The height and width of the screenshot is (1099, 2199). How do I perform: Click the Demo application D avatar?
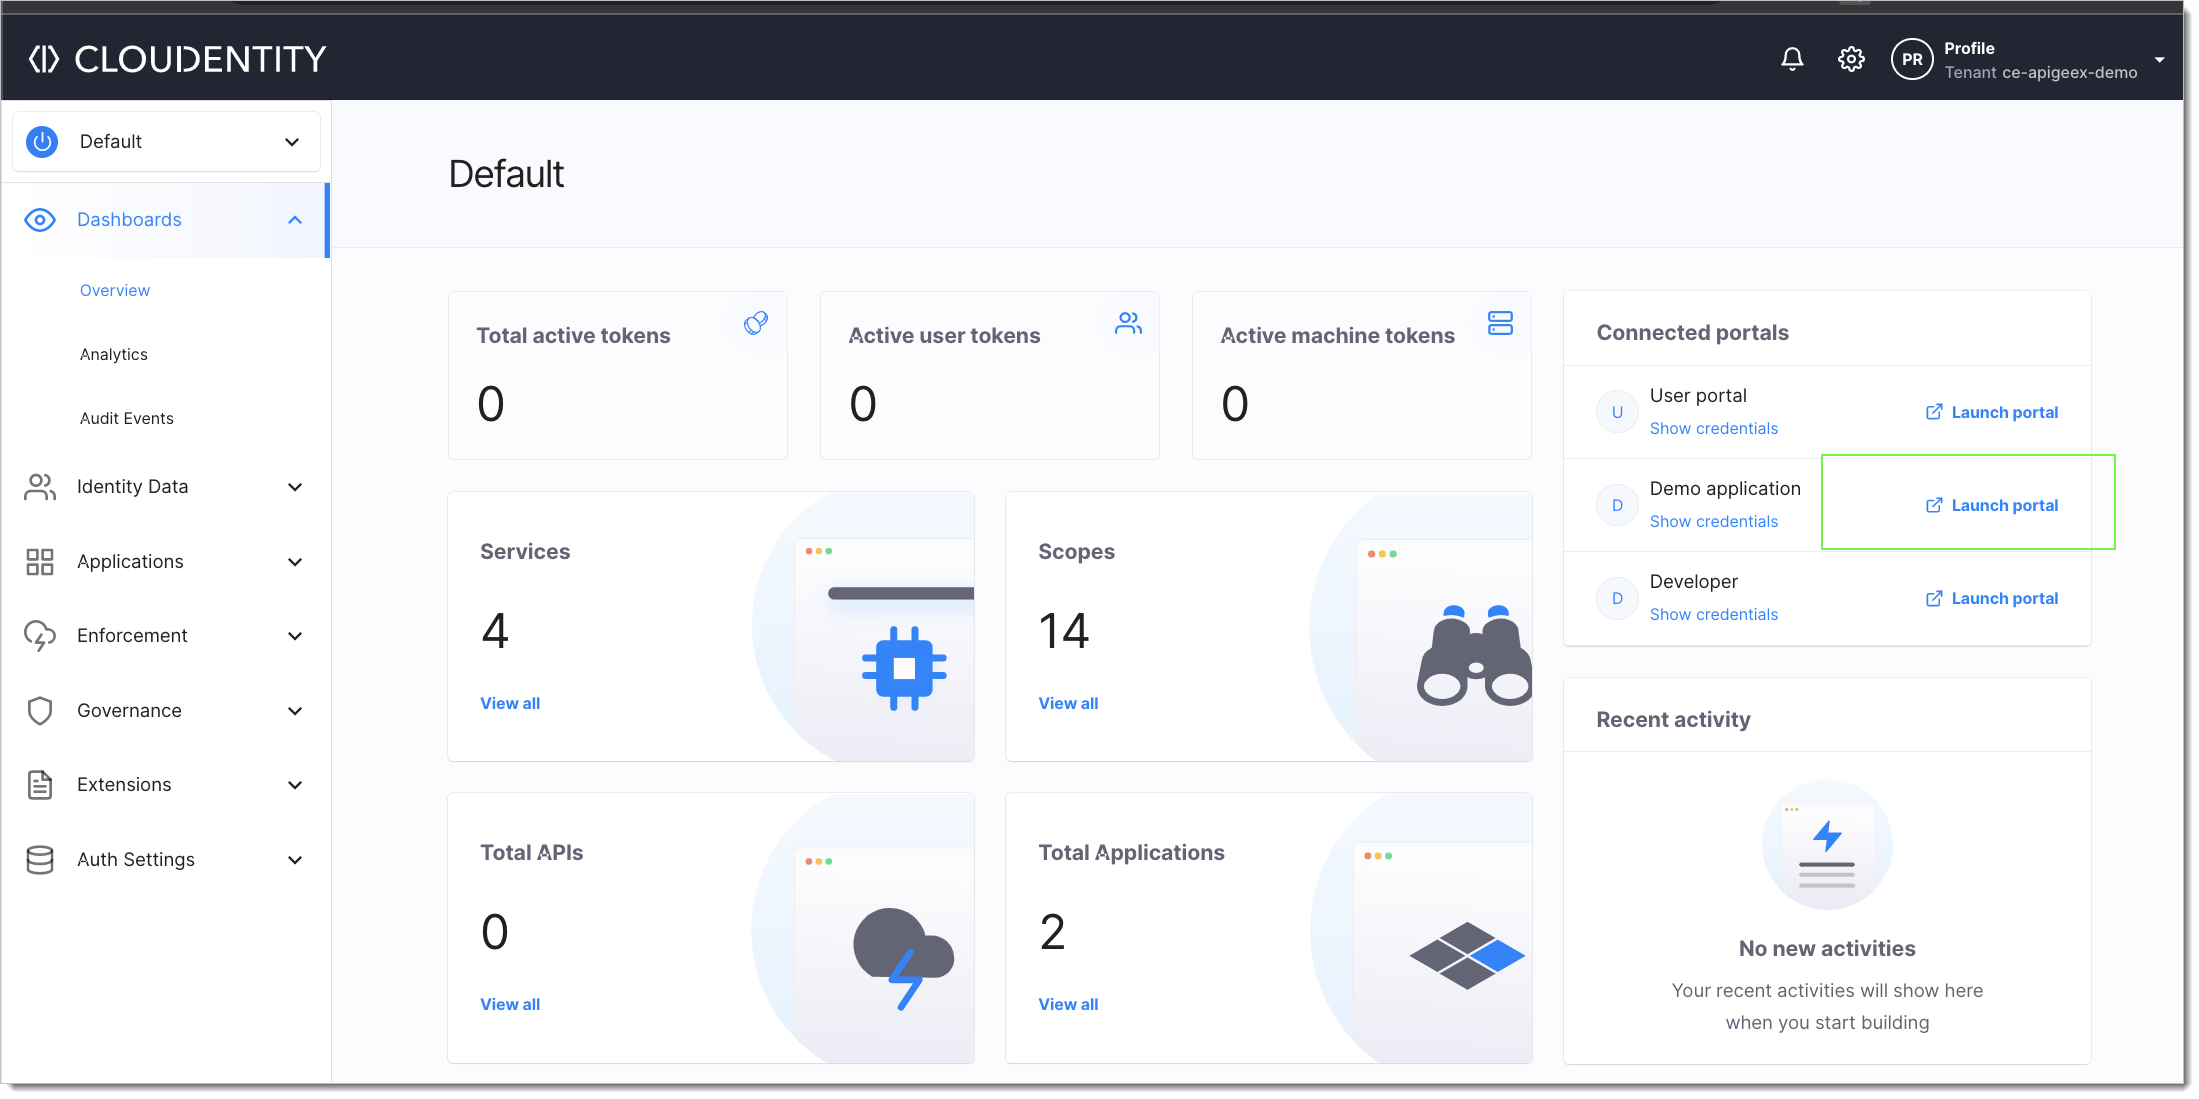(1617, 505)
